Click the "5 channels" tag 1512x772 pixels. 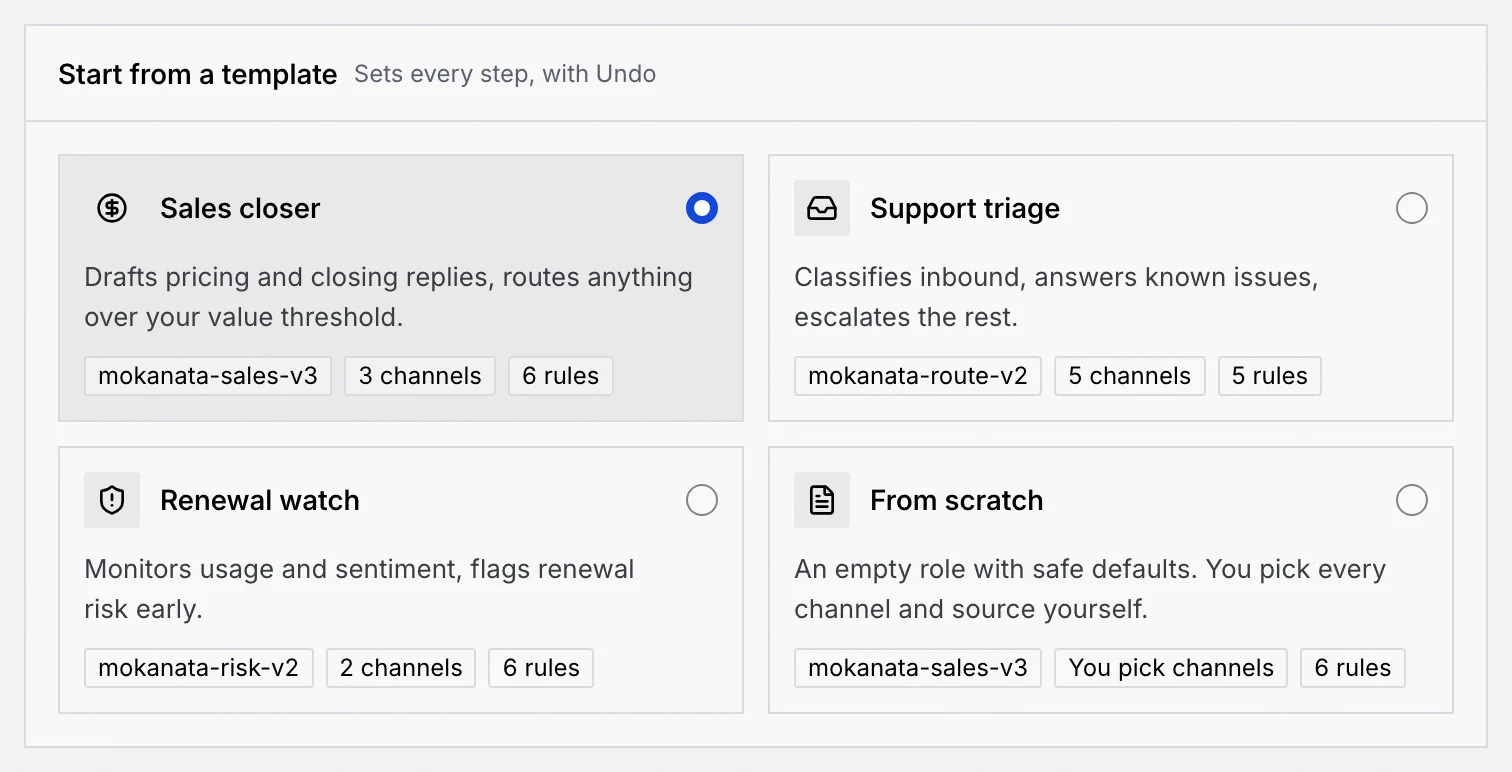click(1130, 376)
